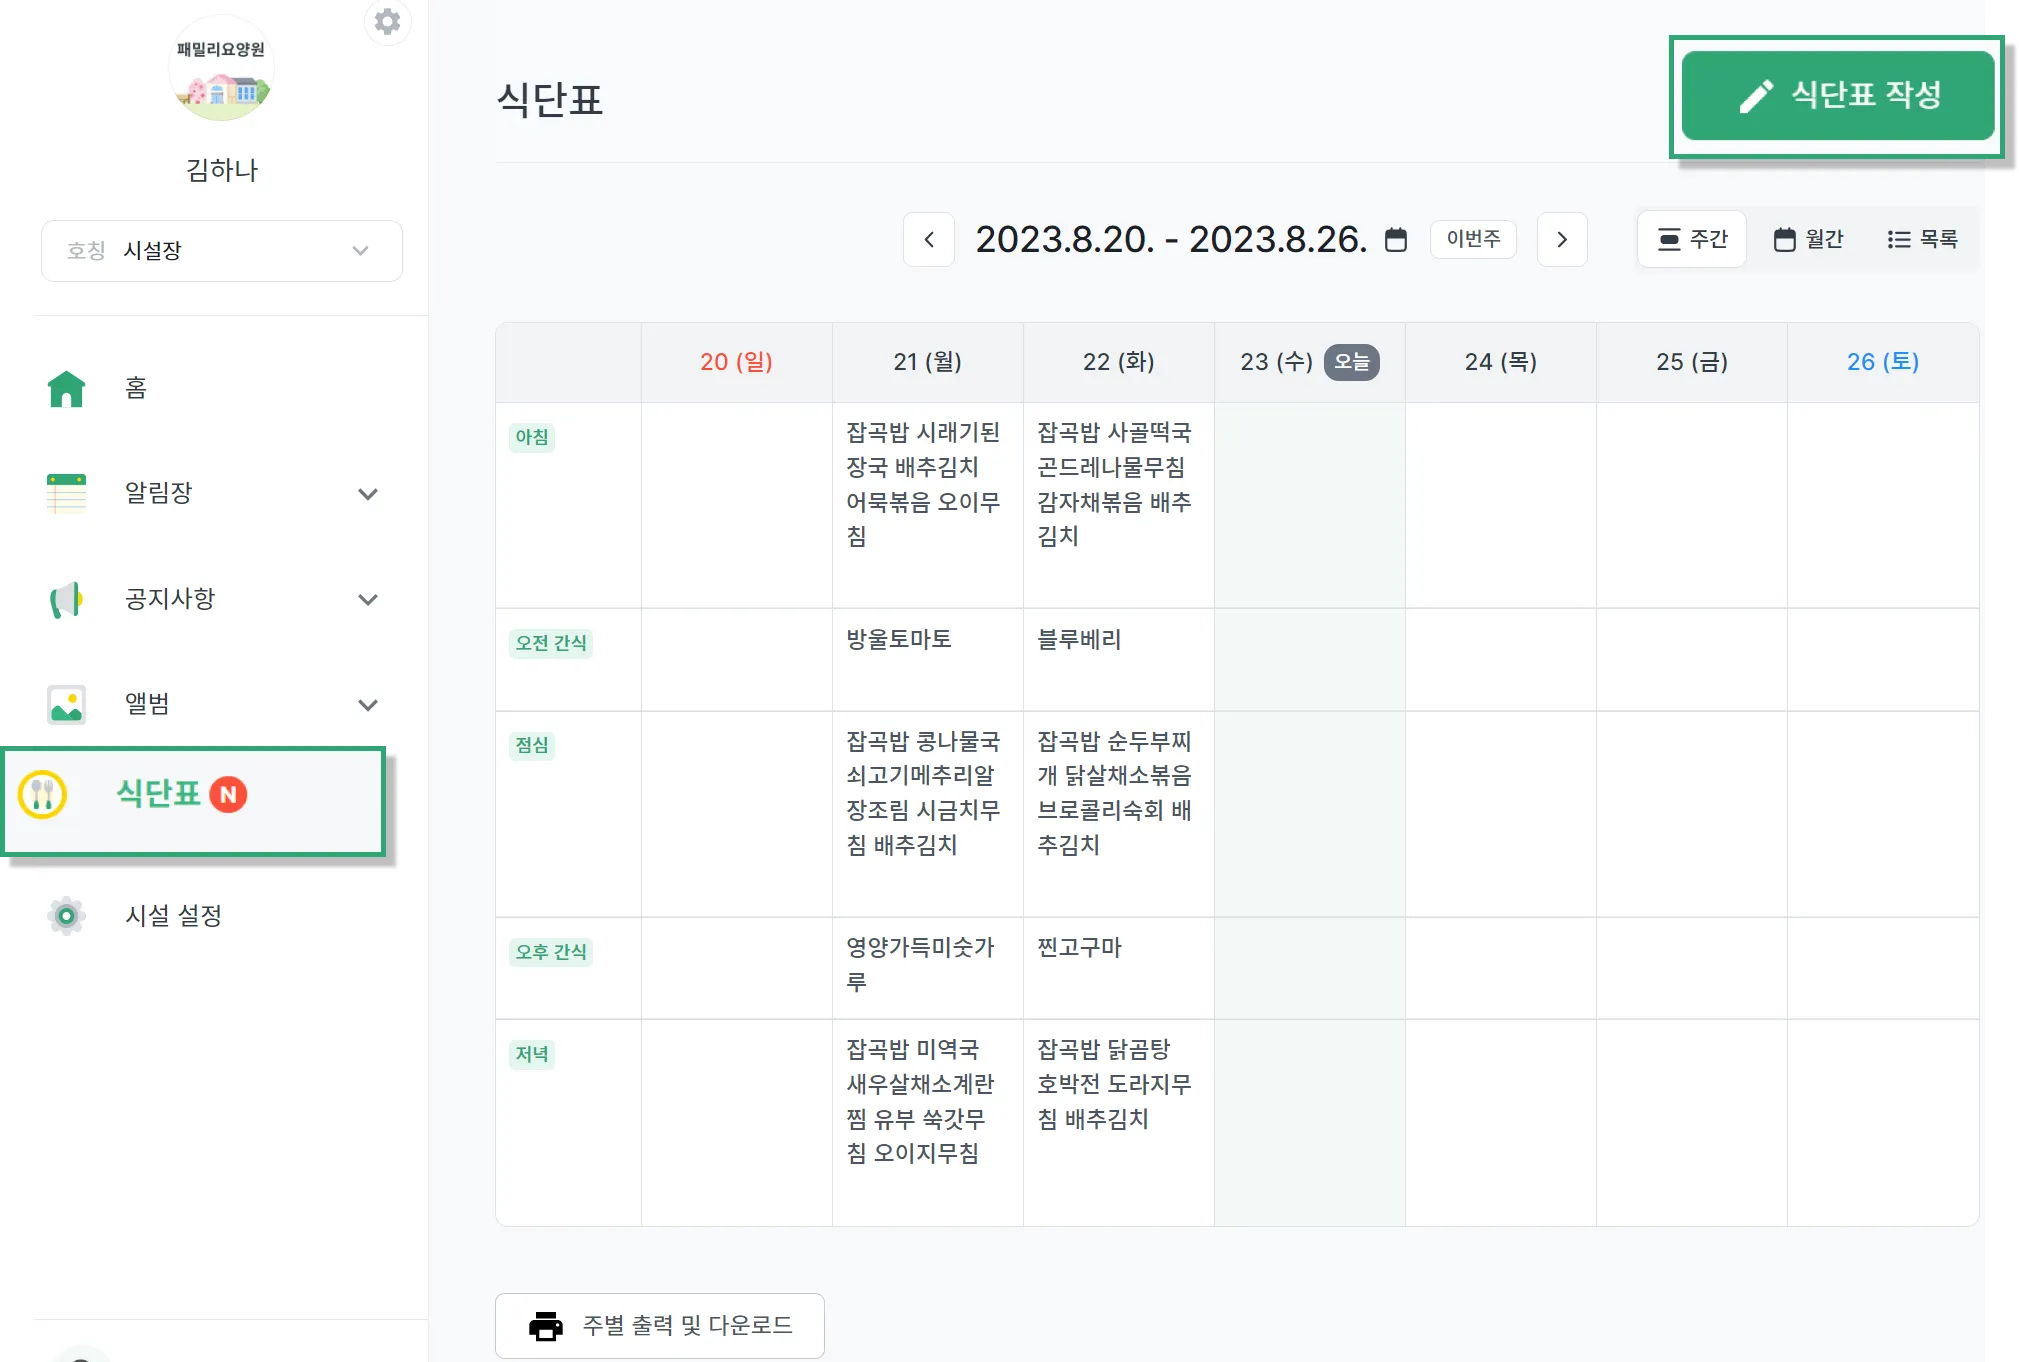Open settings gear icon near profile
Viewport: 2019px width, 1362px height.
tap(387, 22)
